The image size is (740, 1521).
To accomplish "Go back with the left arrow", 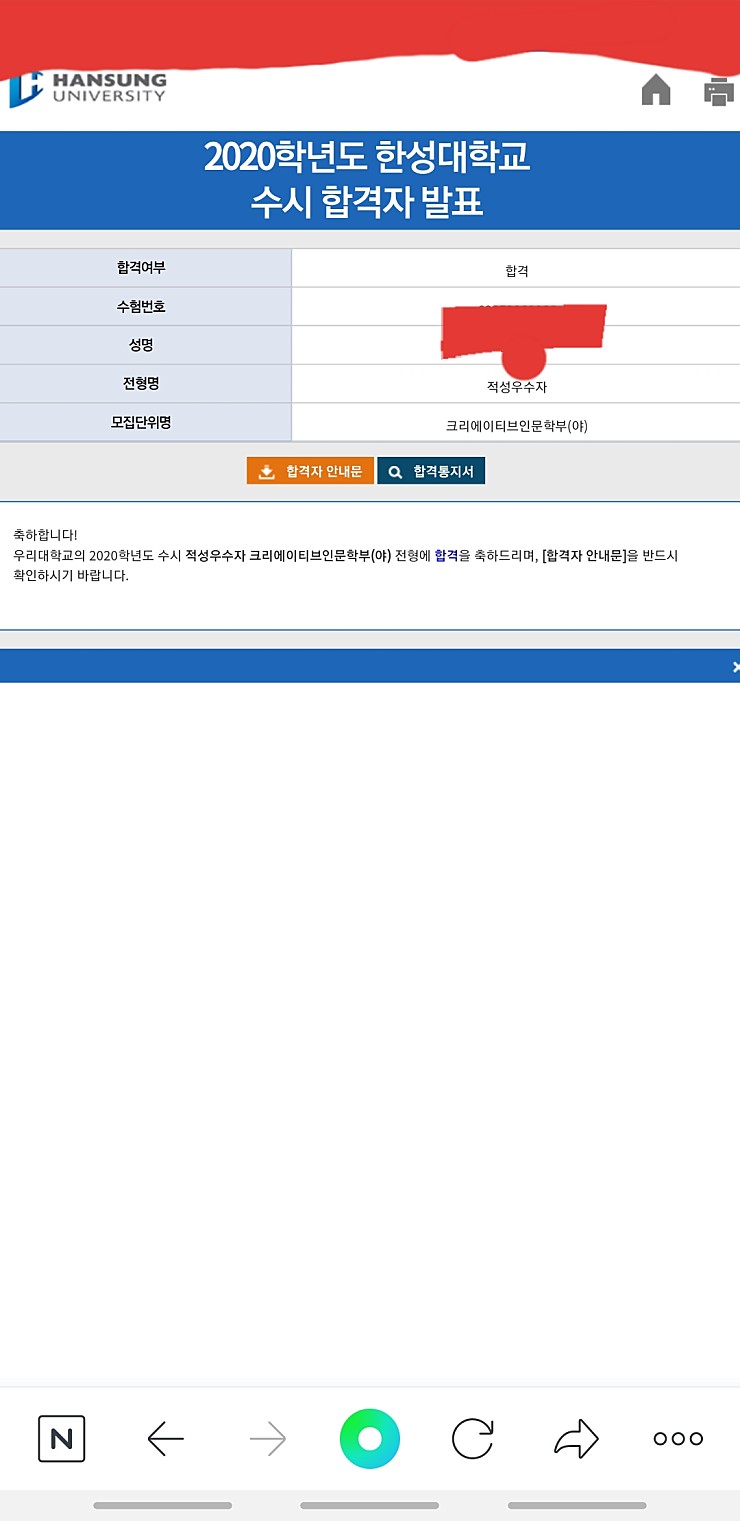I will [x=166, y=1439].
